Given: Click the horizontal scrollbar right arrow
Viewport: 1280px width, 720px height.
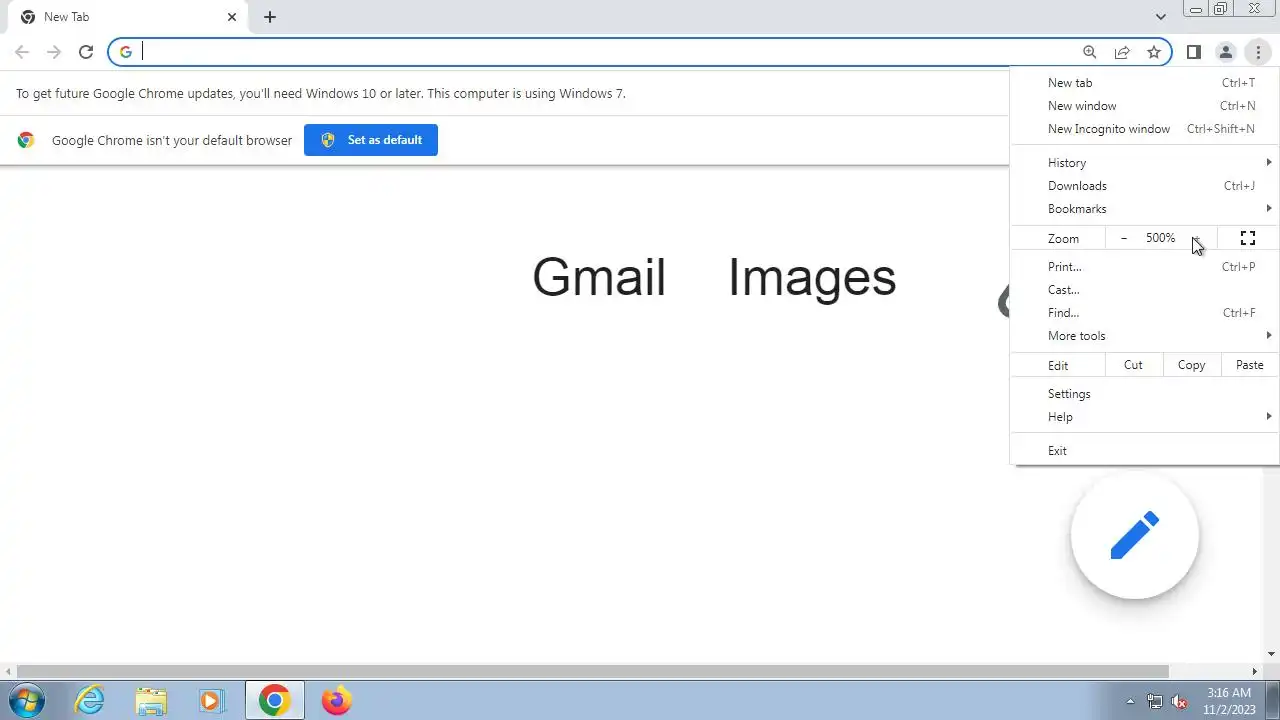Looking at the screenshot, I should [1255, 672].
